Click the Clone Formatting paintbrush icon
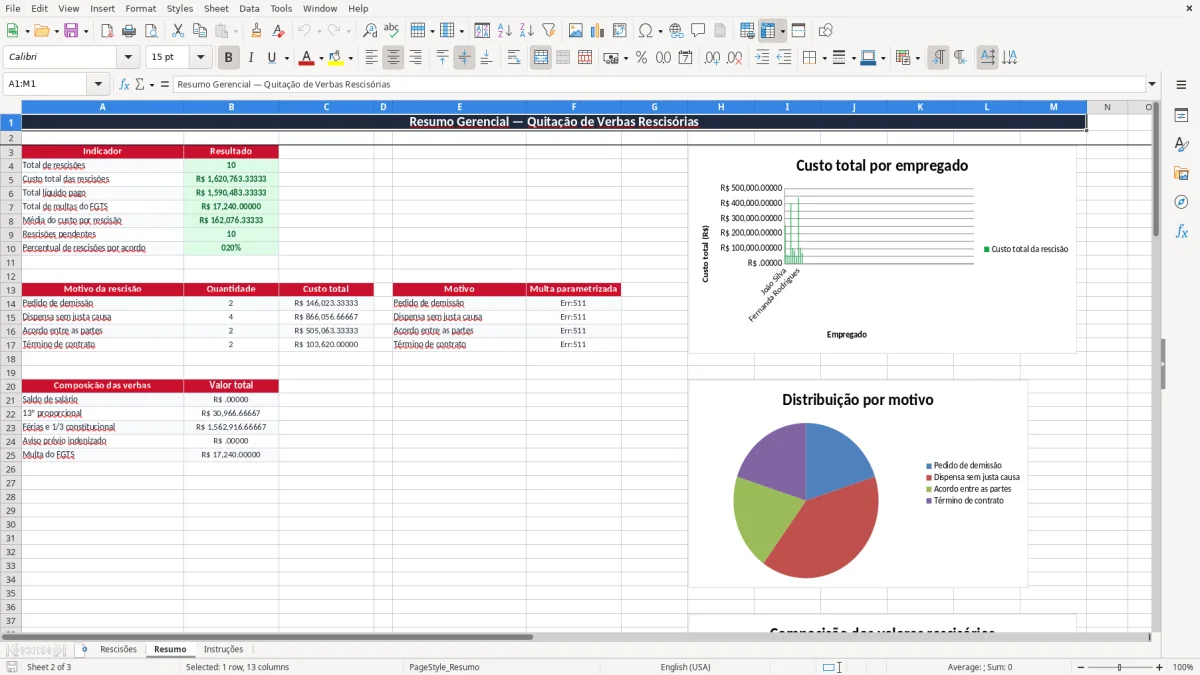The image size is (1200, 675). click(256, 31)
